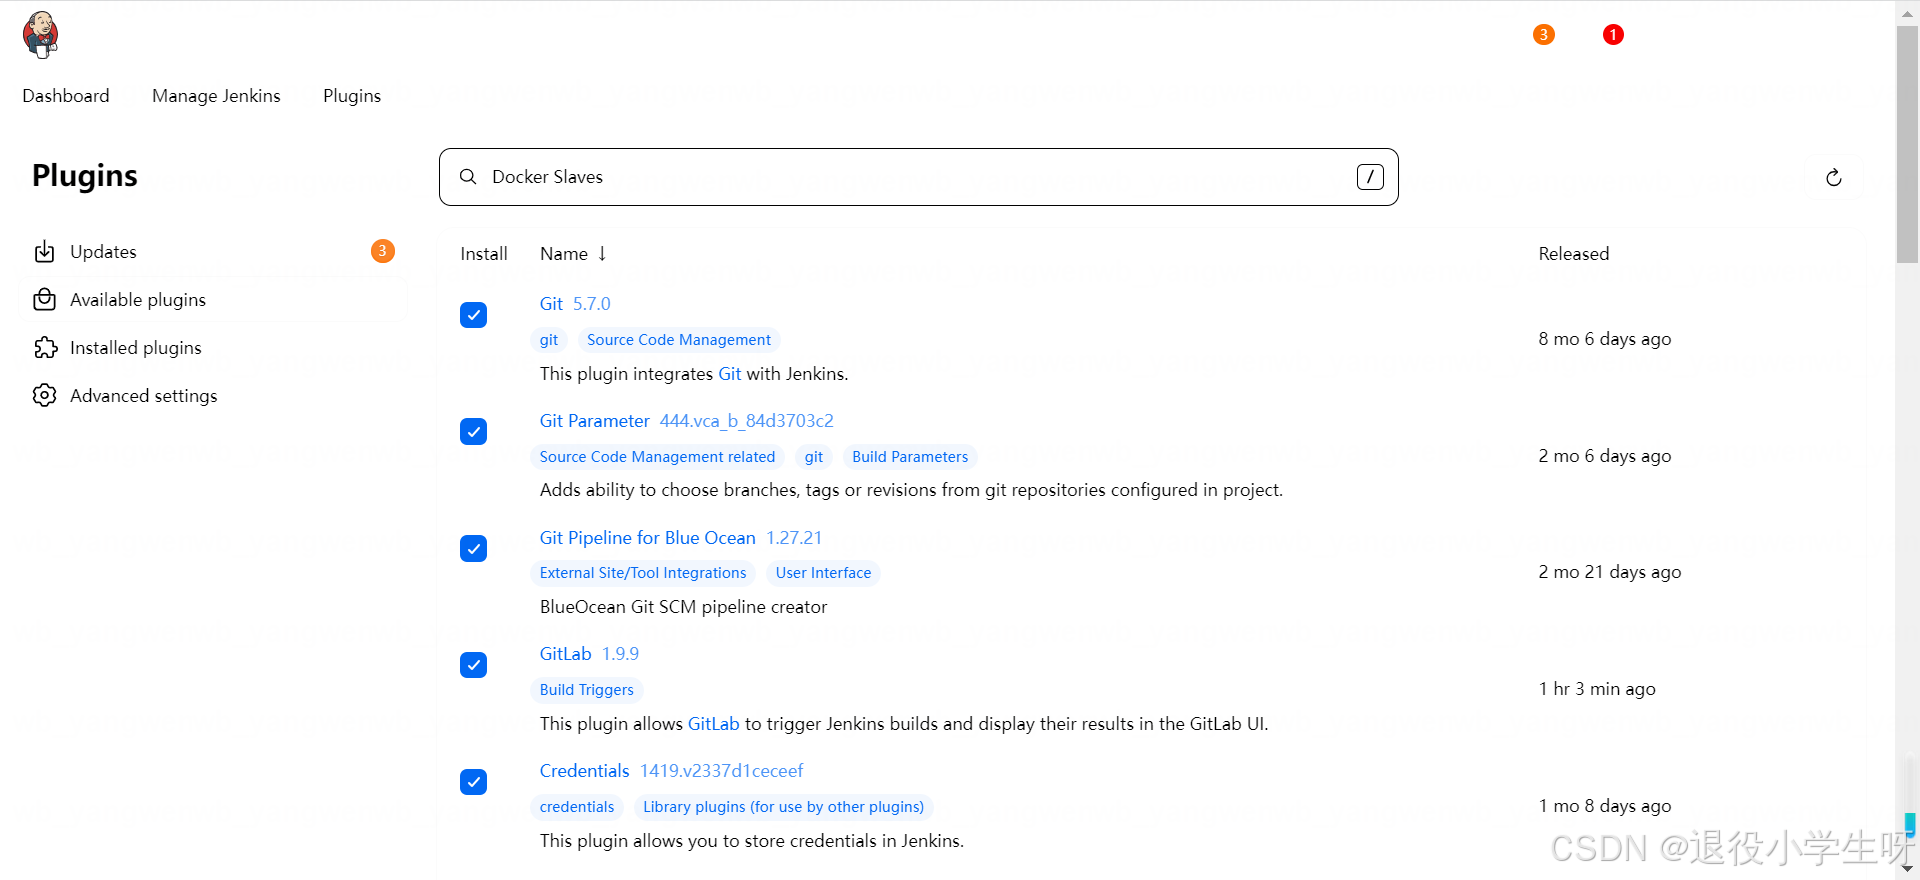Uncheck the Git Pipeline for Blue Ocean checkbox

[474, 549]
